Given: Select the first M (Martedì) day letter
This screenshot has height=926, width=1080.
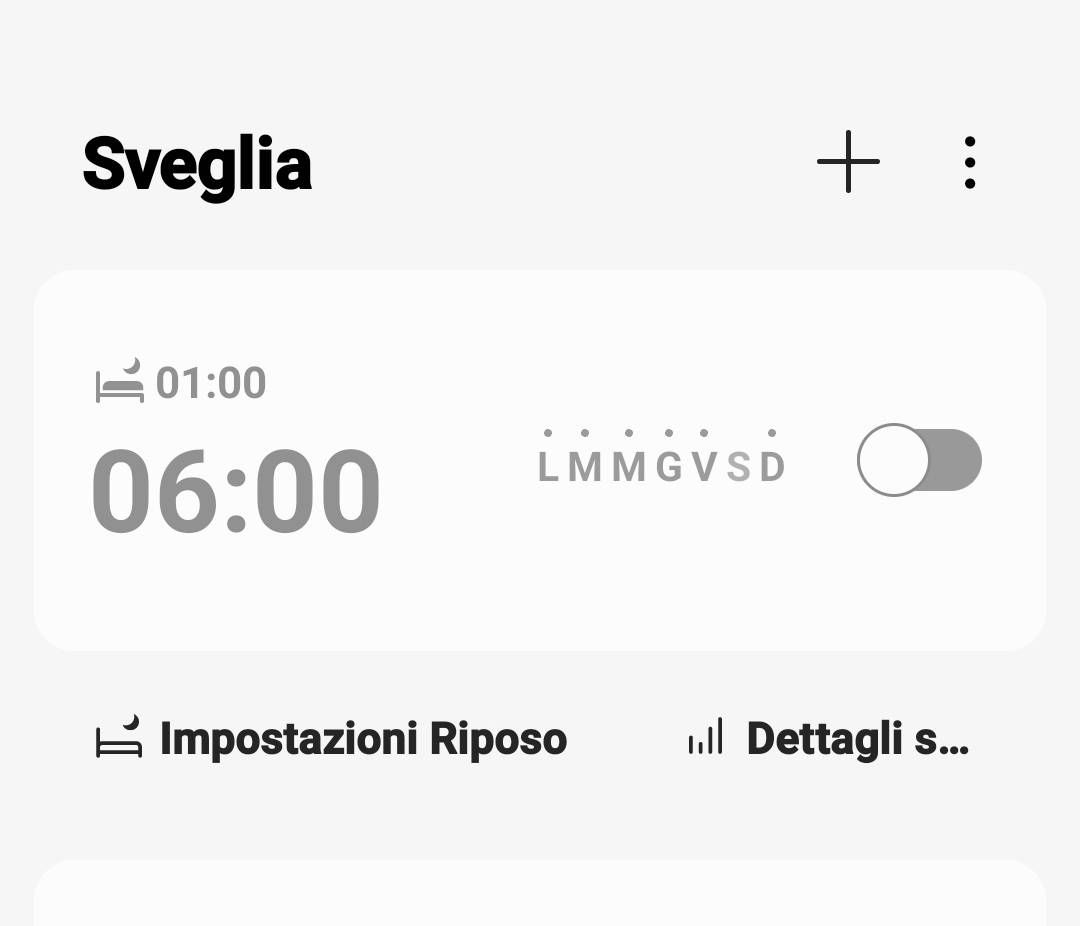Looking at the screenshot, I should coord(586,467).
